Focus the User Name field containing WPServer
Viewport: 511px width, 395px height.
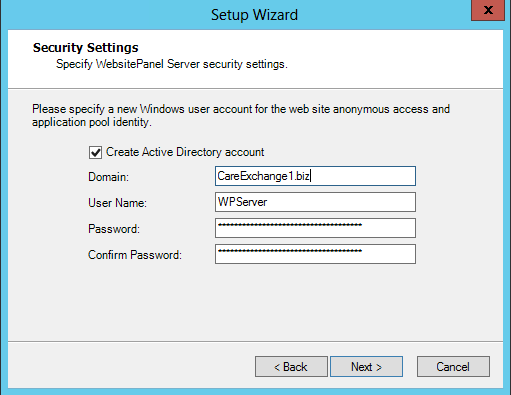pyautogui.click(x=315, y=202)
